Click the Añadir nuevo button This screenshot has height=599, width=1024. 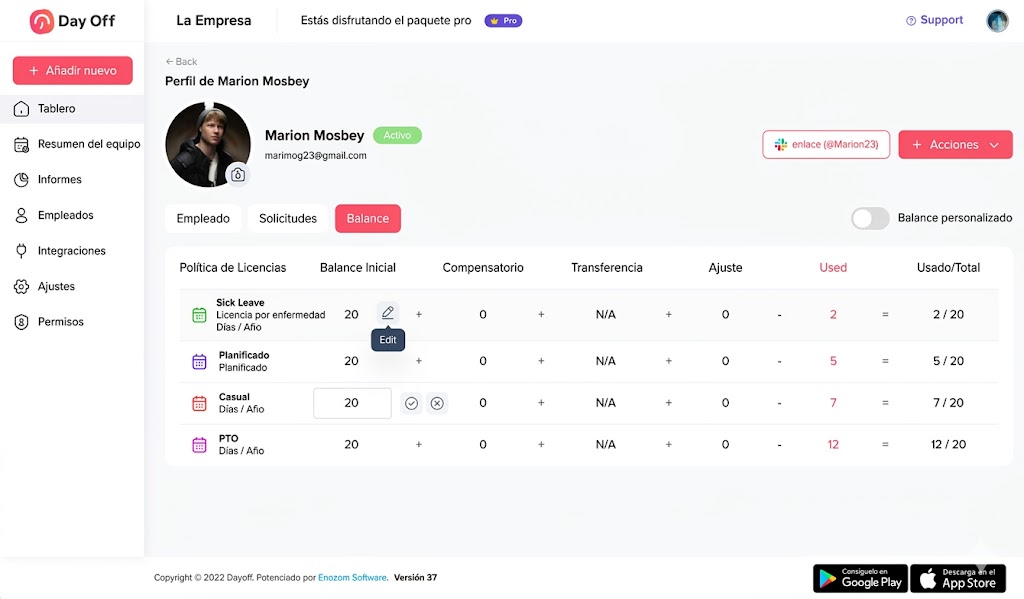(x=72, y=71)
